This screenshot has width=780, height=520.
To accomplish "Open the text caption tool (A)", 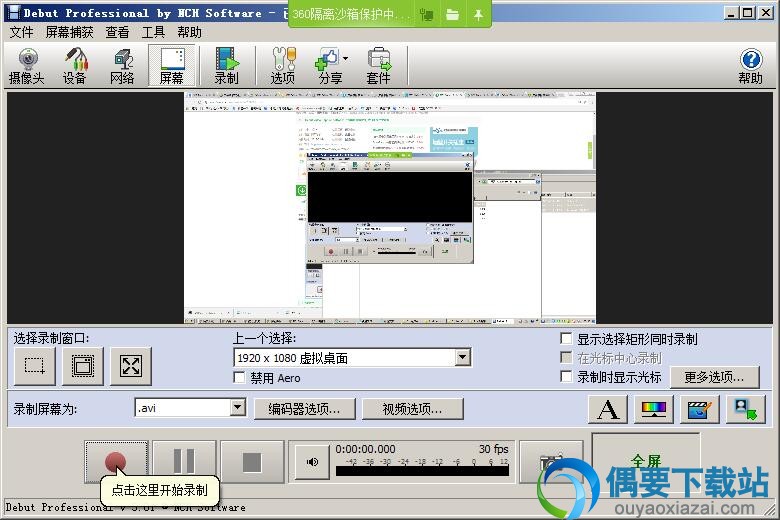I will click(x=607, y=410).
